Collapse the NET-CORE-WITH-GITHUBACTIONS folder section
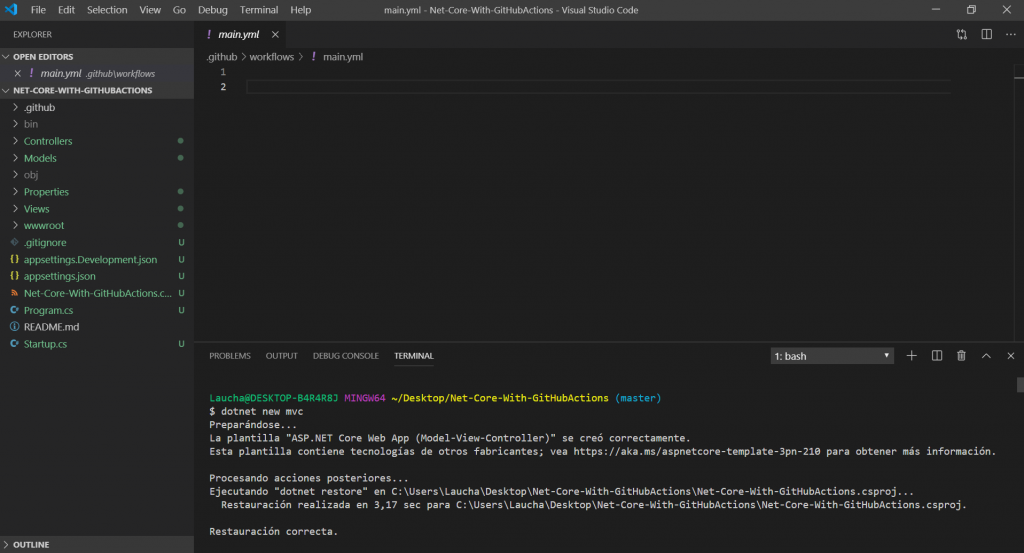The height and width of the screenshot is (553, 1024). click(6, 91)
